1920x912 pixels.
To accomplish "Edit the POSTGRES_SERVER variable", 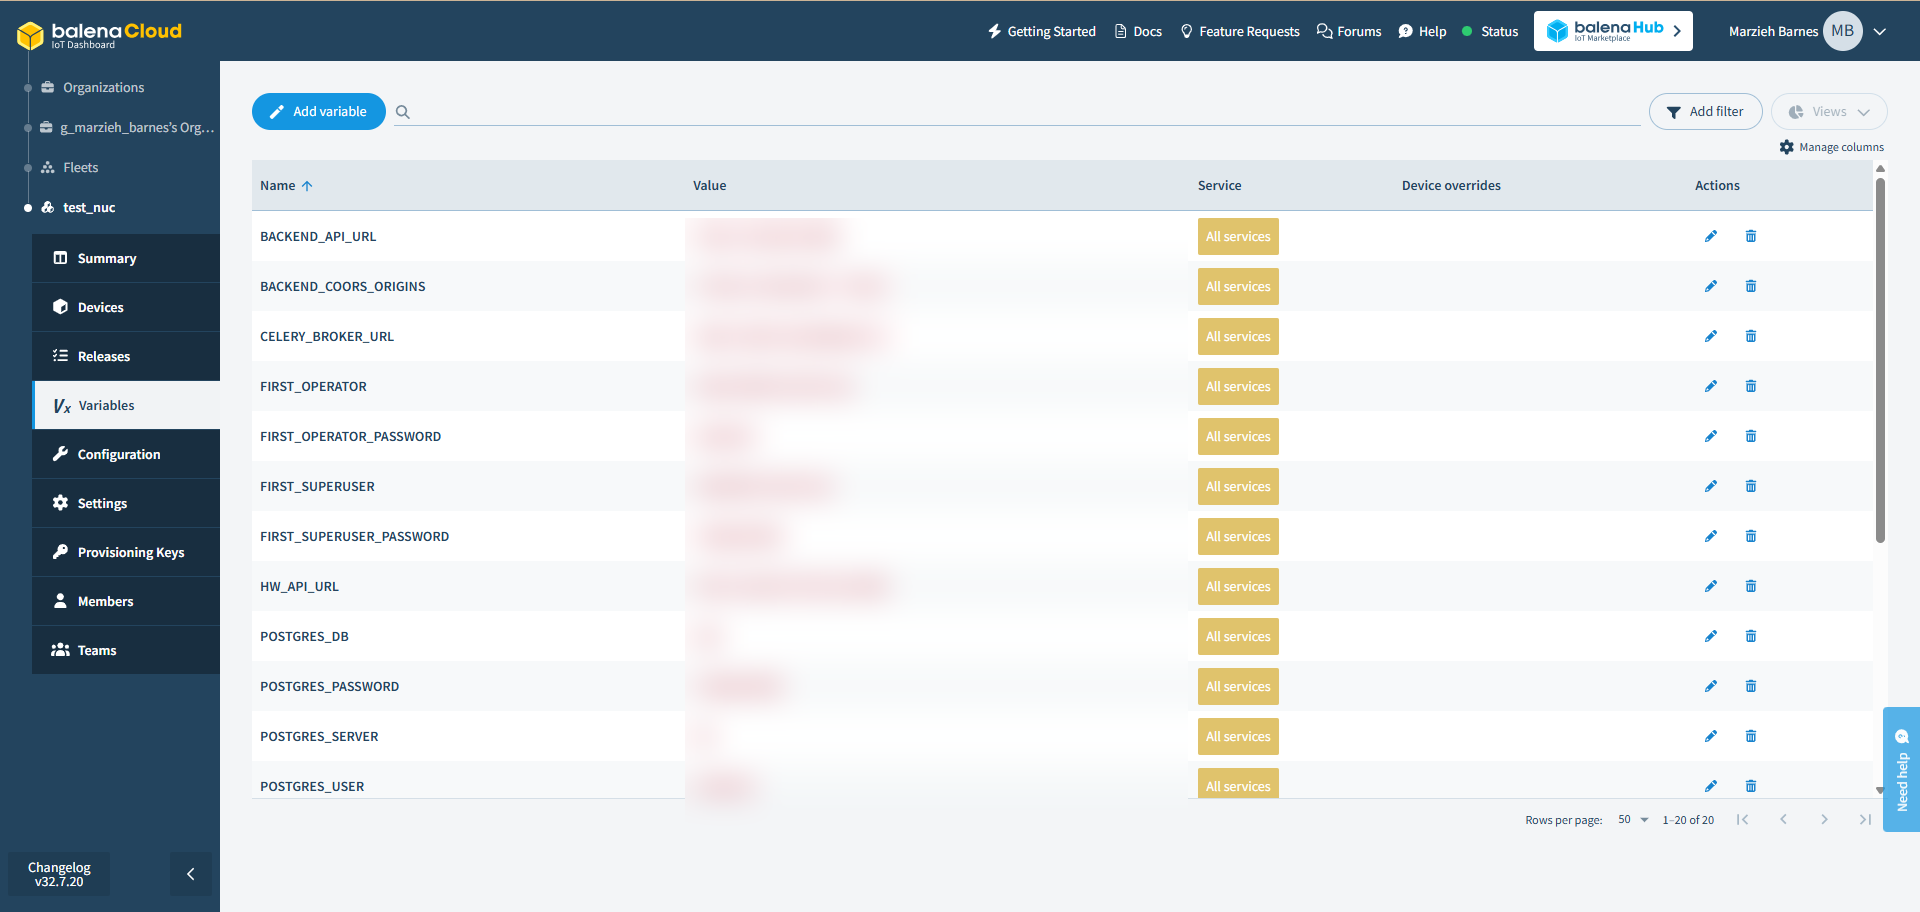I will pos(1711,736).
